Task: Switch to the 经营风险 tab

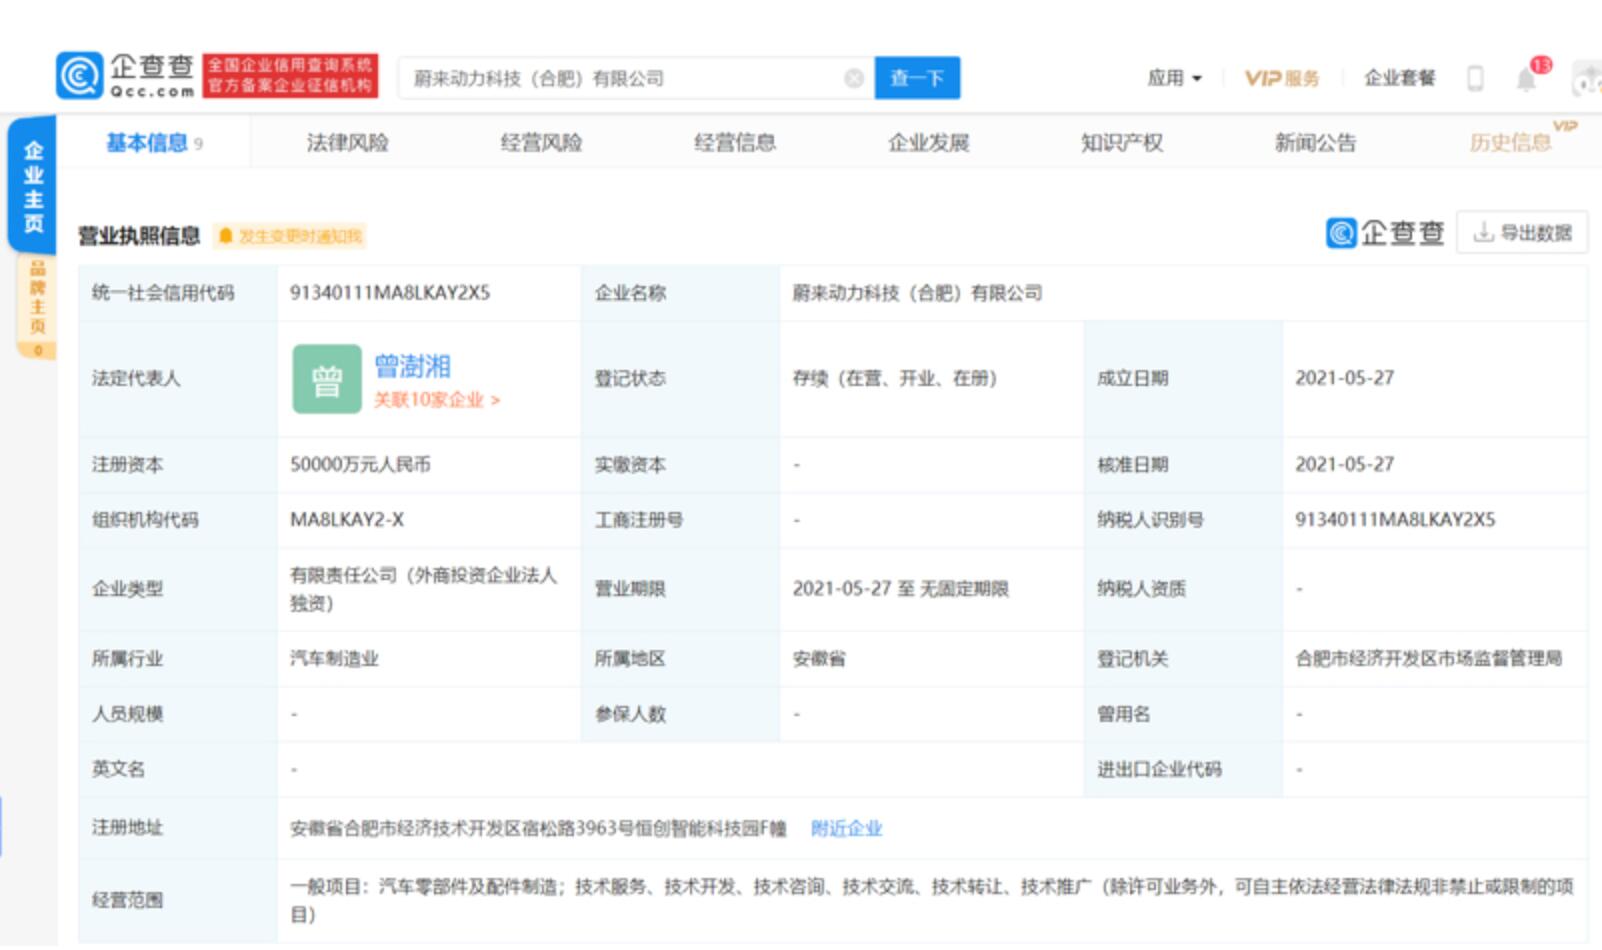Action: pyautogui.click(x=541, y=143)
